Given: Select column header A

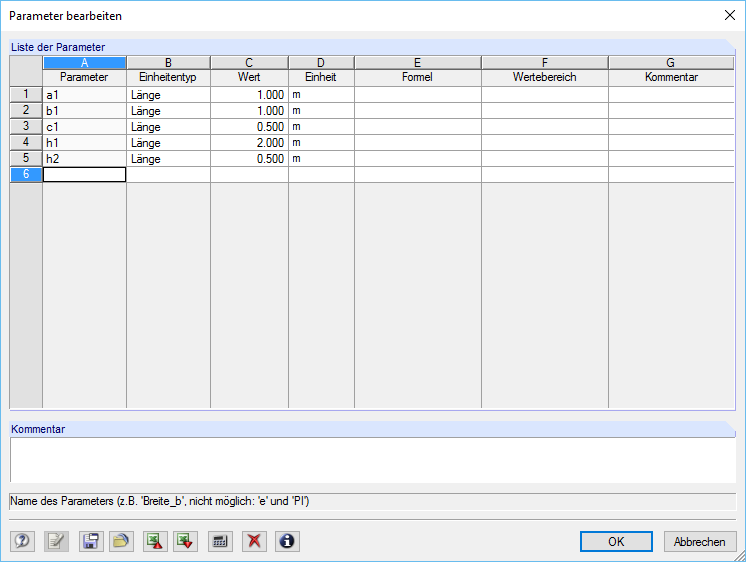Looking at the screenshot, I should 84,63.
